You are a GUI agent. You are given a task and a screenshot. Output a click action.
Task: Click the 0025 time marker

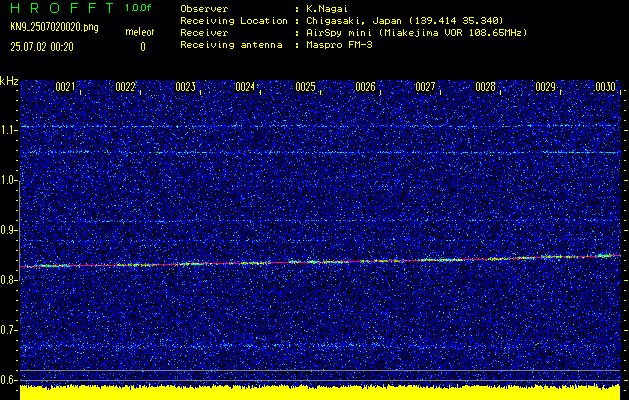point(305,87)
